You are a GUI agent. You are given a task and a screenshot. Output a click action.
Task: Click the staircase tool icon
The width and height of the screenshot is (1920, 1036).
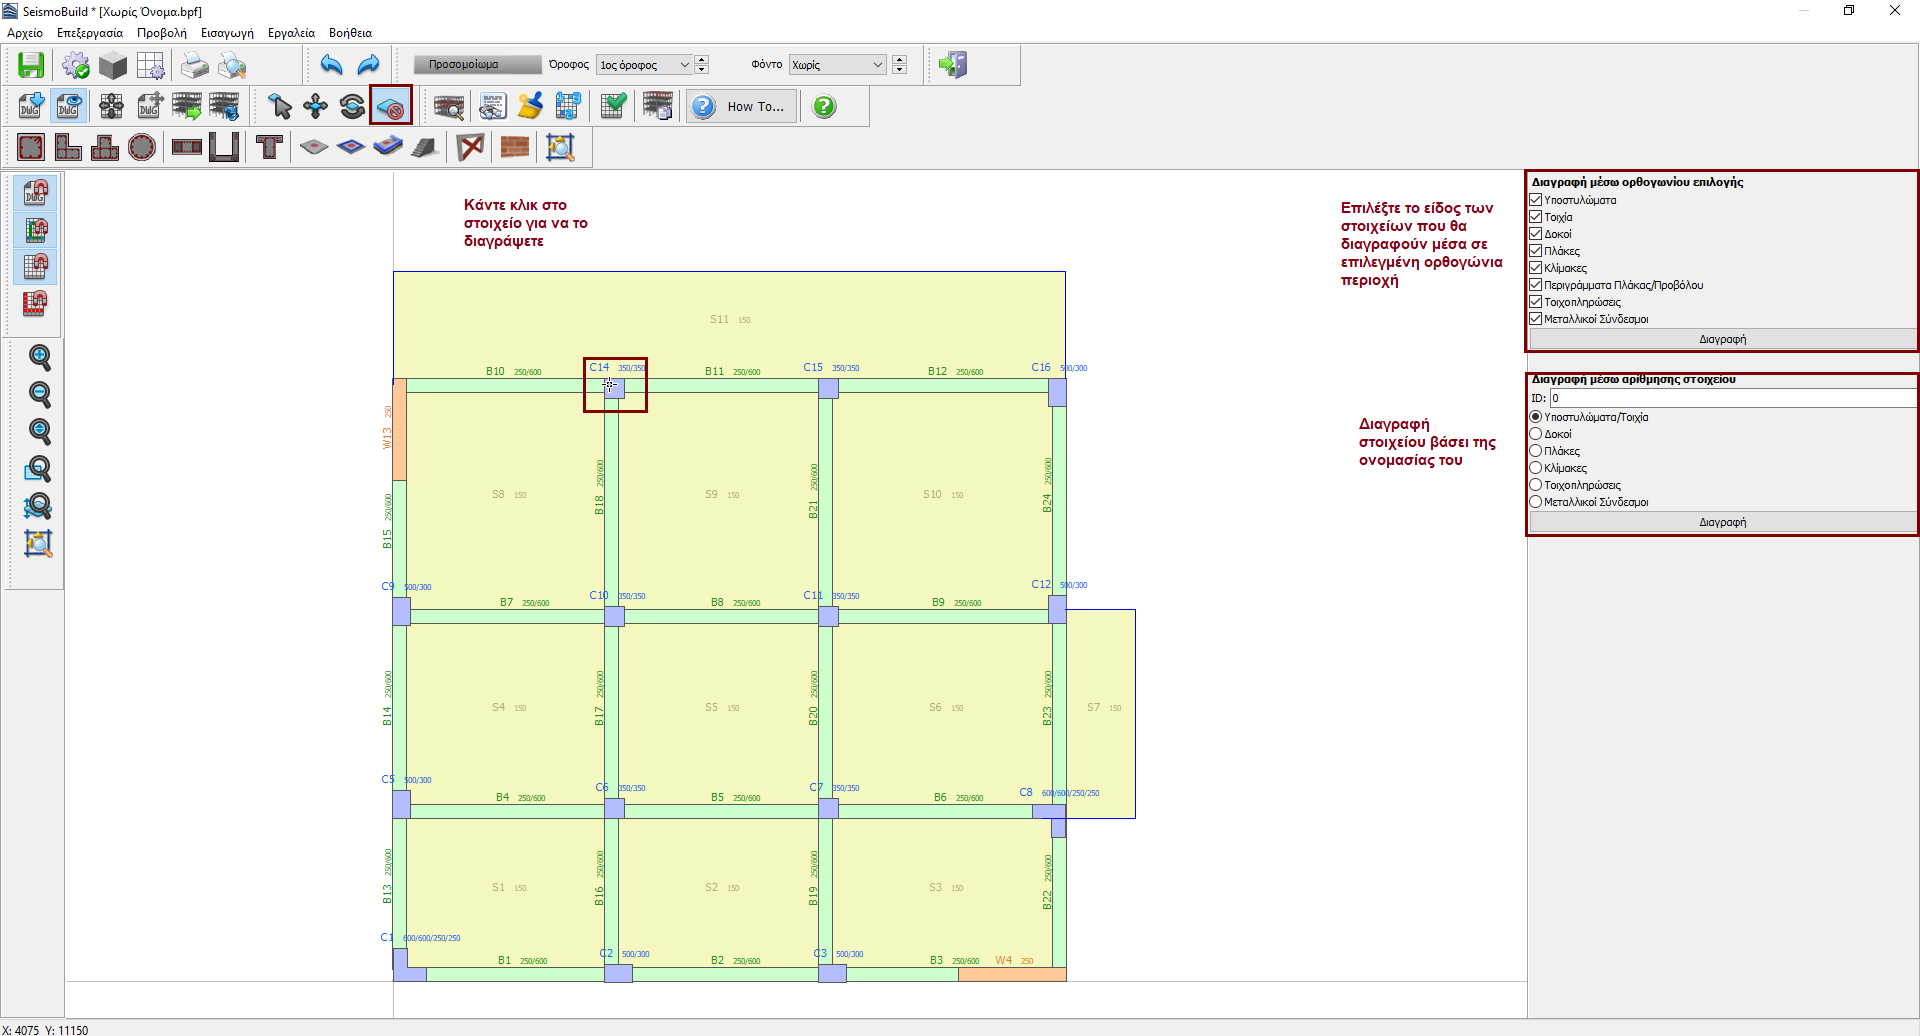coord(424,147)
